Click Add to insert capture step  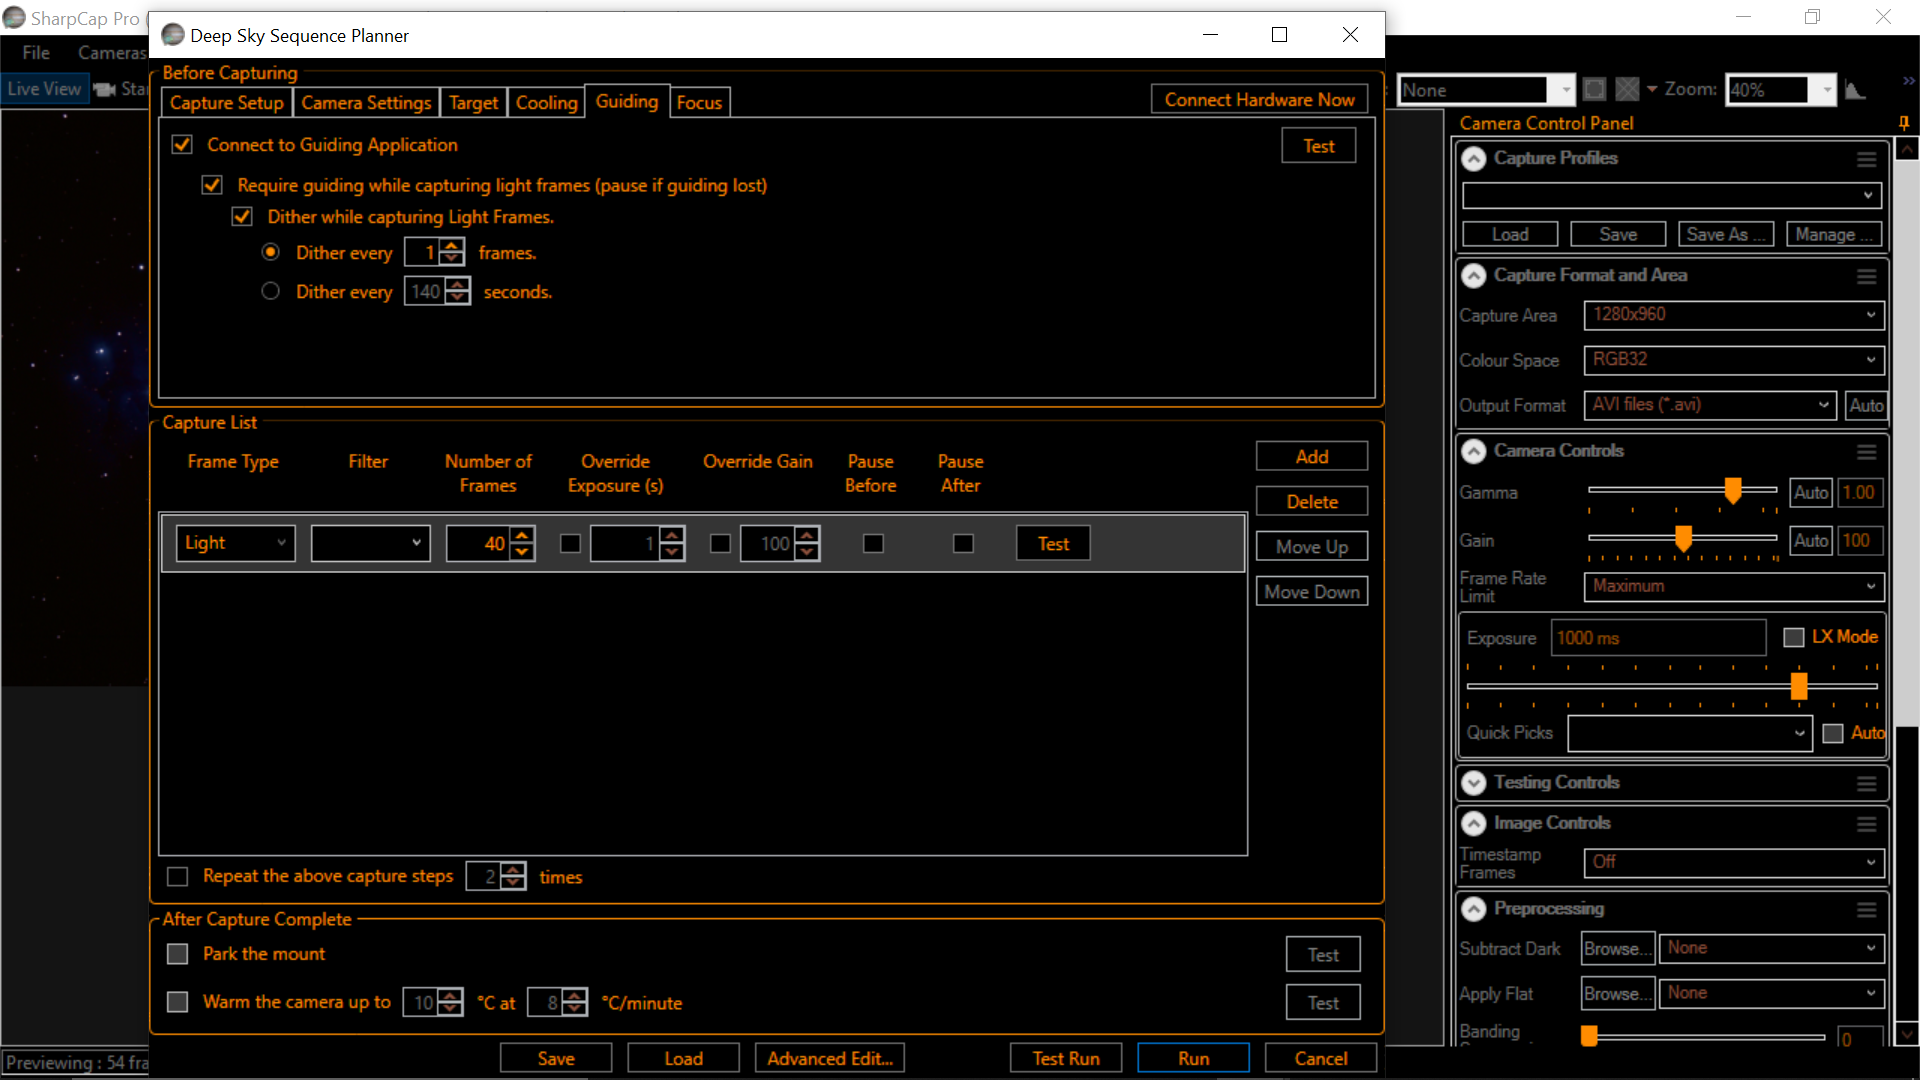1312,457
